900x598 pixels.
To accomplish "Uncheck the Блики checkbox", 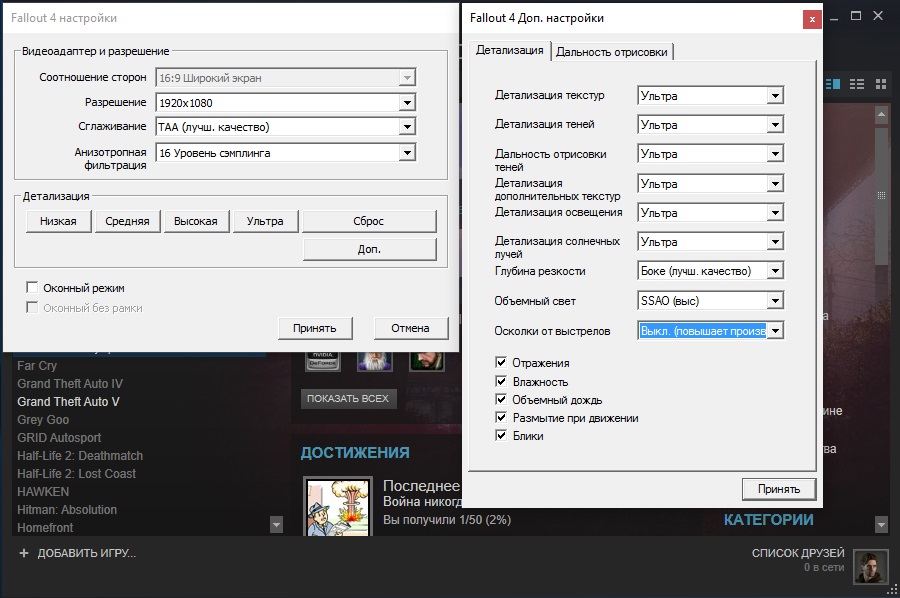I will (x=501, y=435).
